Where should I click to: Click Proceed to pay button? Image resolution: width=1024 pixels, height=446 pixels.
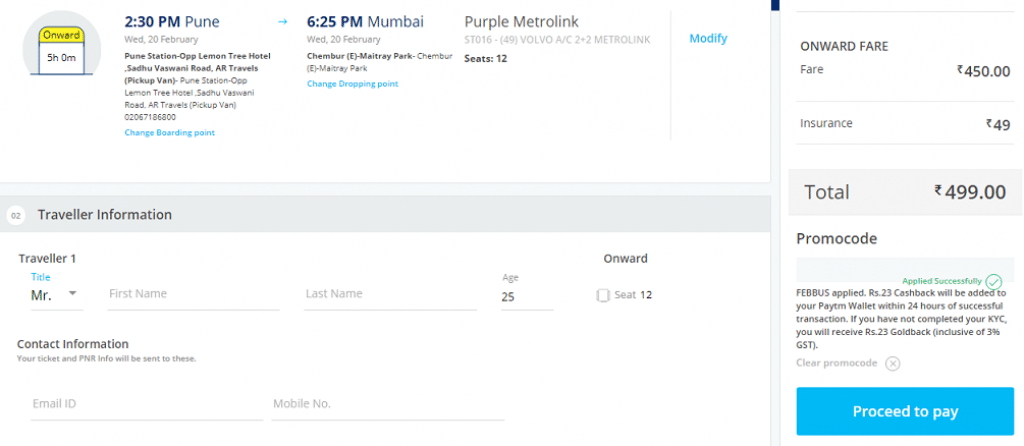(x=905, y=411)
